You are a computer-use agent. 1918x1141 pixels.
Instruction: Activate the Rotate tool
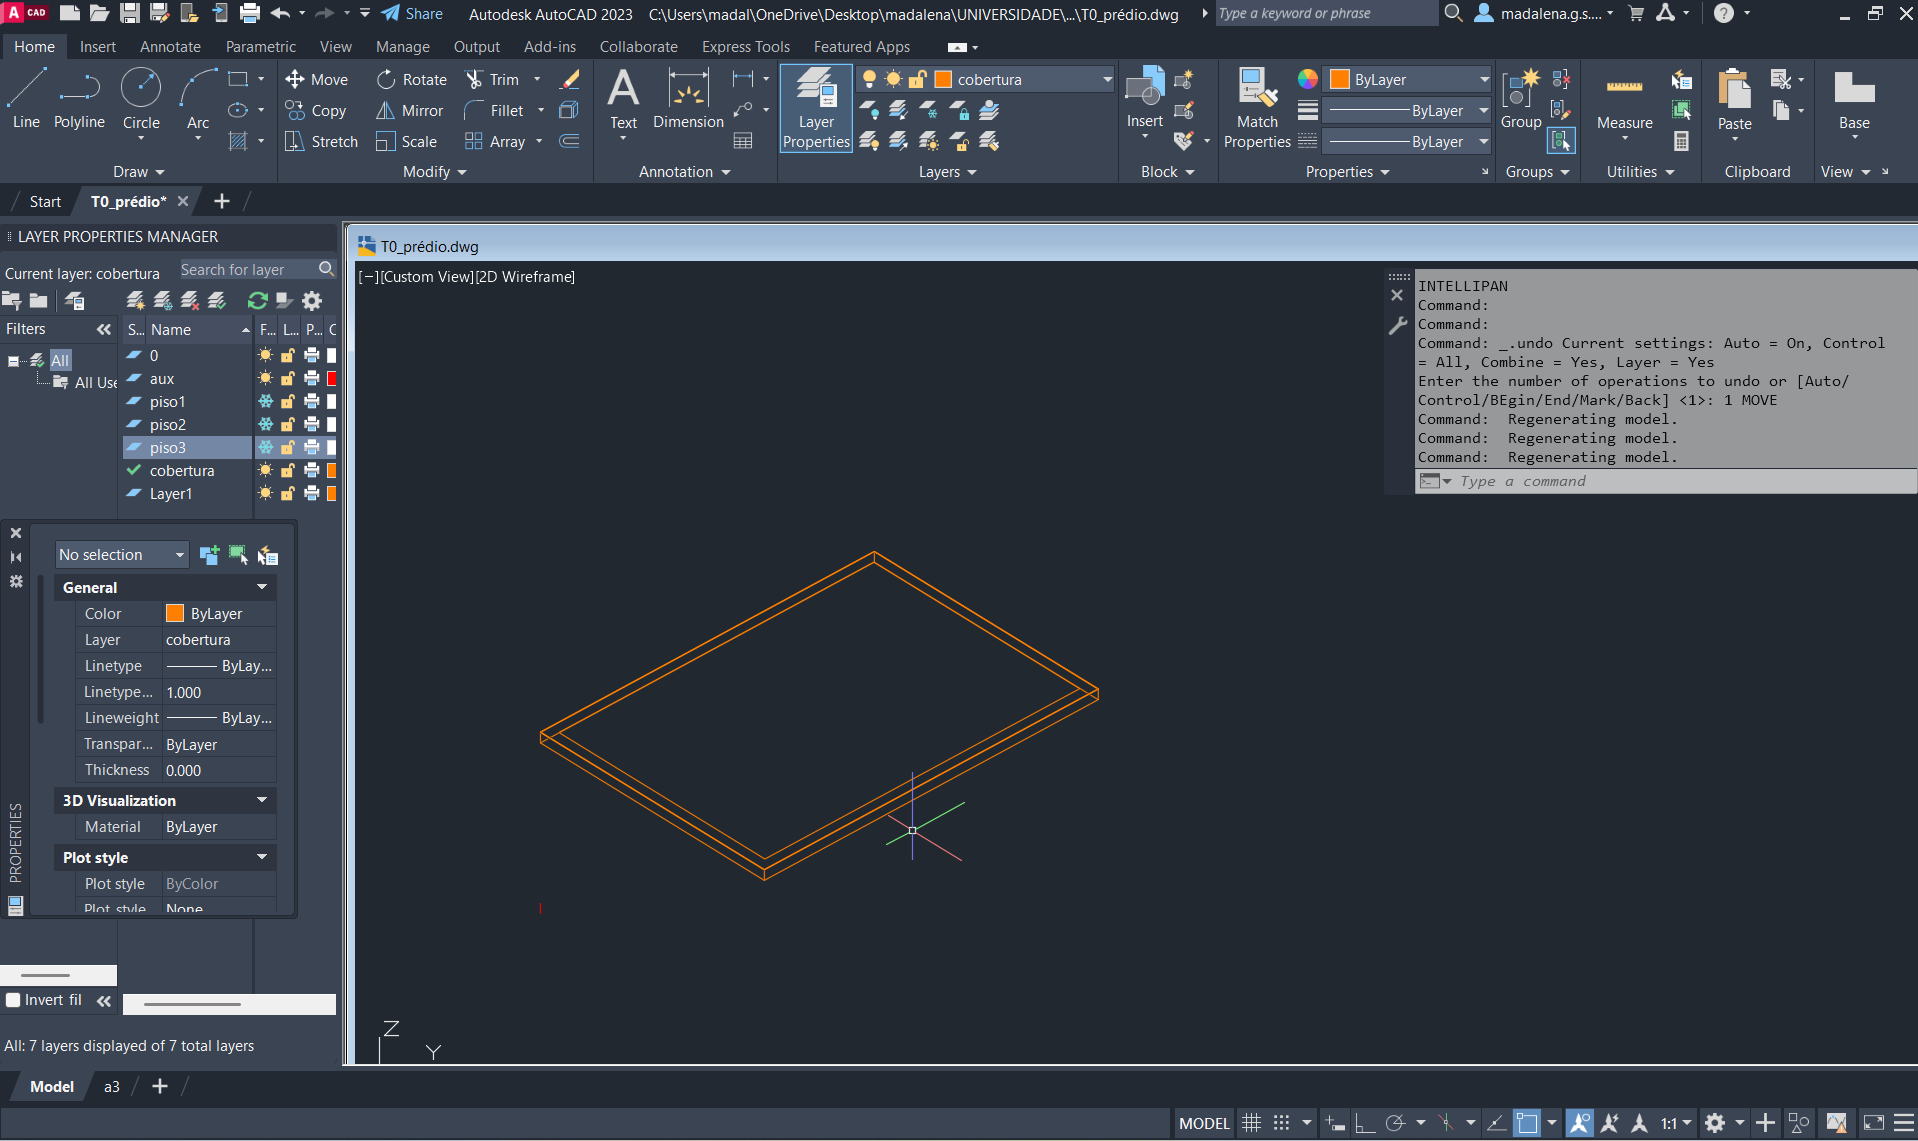(x=412, y=80)
